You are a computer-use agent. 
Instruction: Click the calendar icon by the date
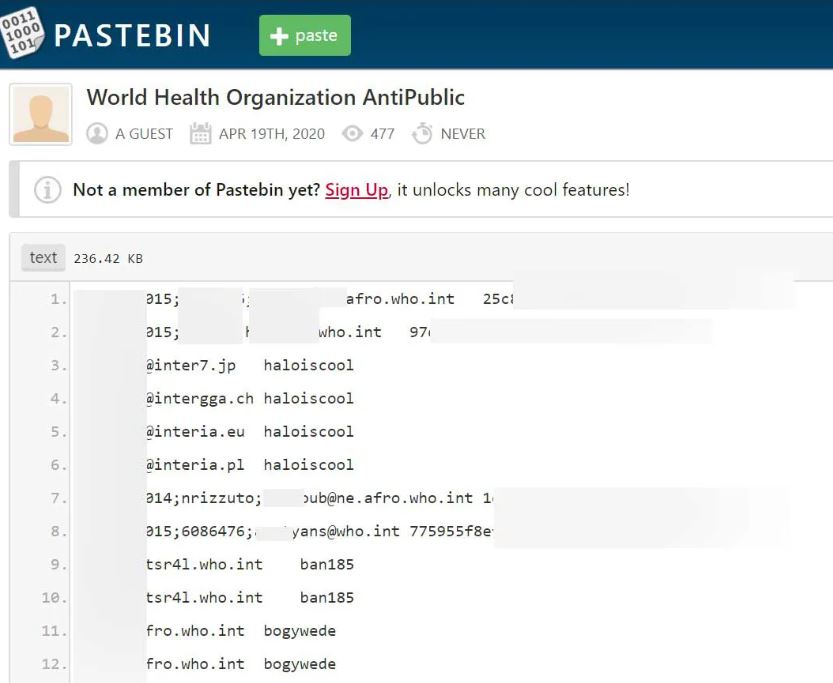point(200,133)
